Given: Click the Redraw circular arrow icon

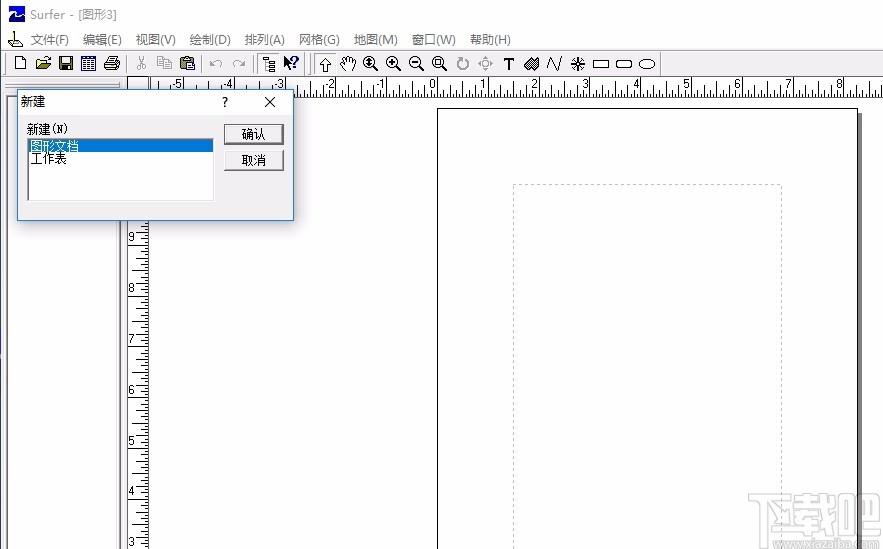Looking at the screenshot, I should [463, 64].
